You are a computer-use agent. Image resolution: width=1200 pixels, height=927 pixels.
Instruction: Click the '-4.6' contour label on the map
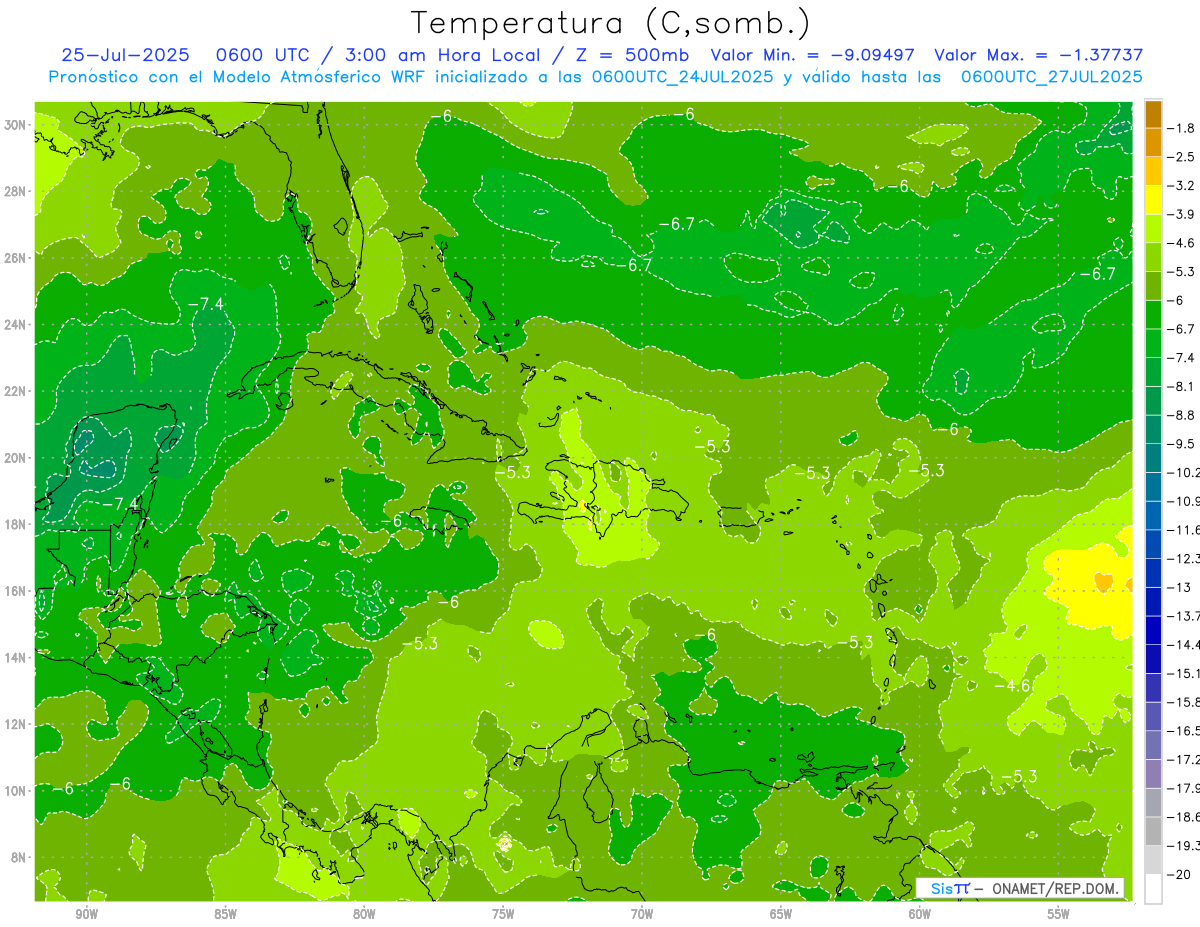tap(1013, 685)
